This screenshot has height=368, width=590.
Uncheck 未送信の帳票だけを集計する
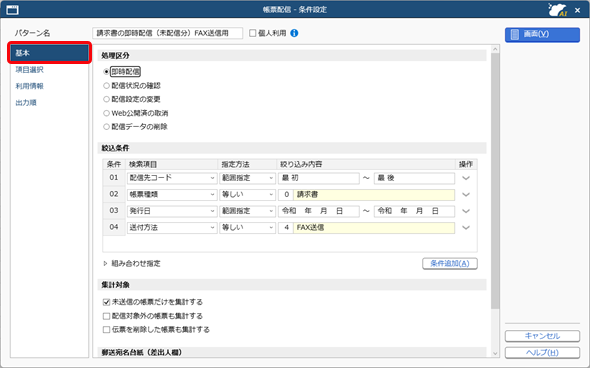[x=106, y=302]
